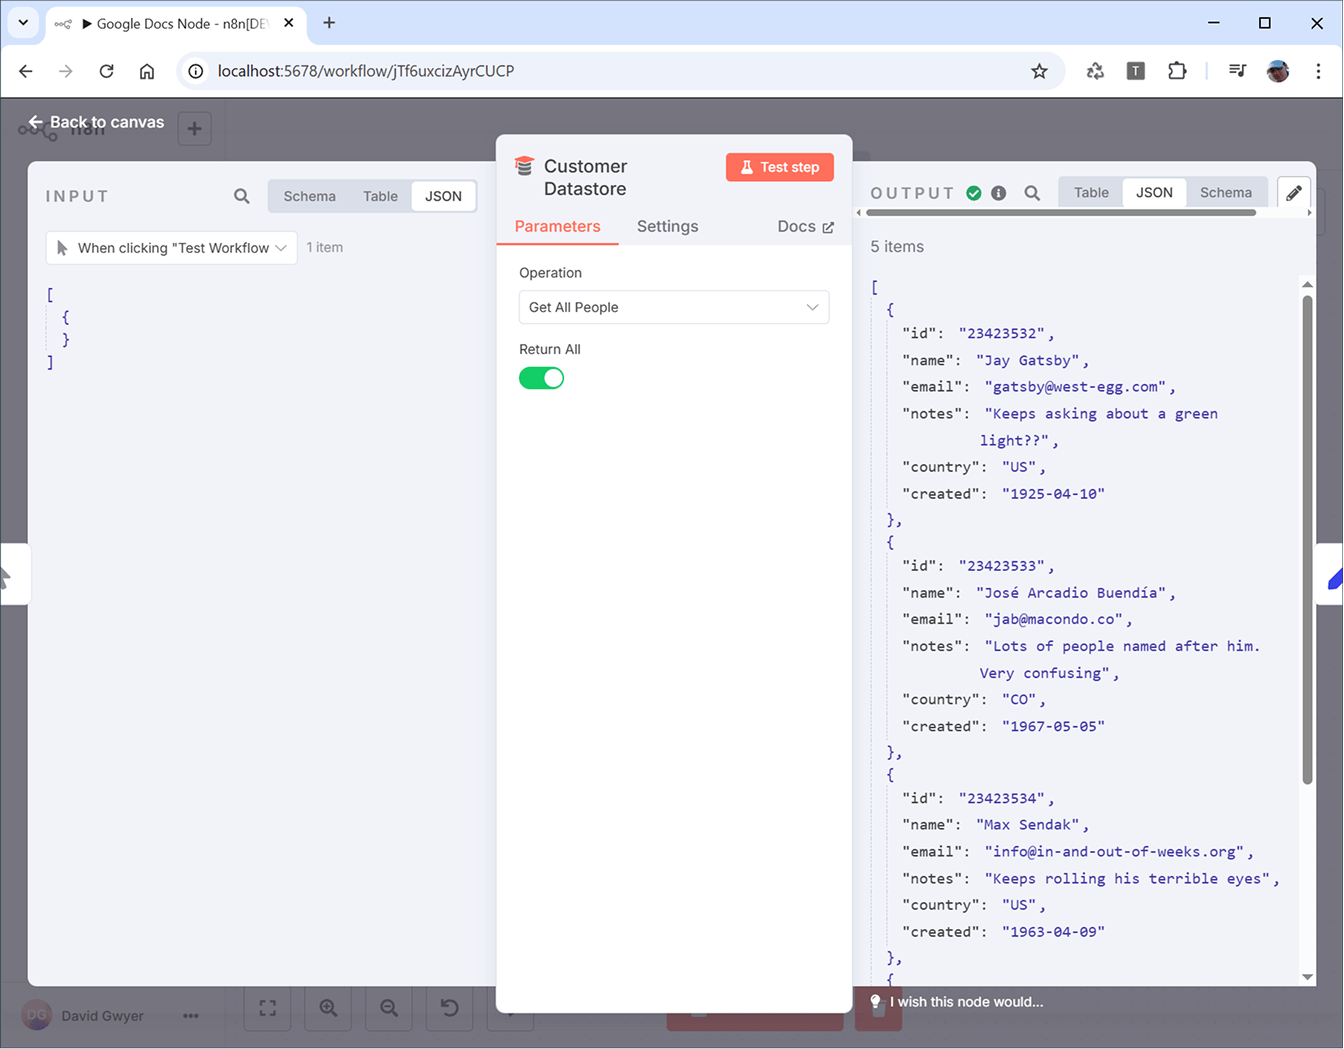Click the T extension icon
Image resolution: width=1344 pixels, height=1049 pixels.
1136,71
